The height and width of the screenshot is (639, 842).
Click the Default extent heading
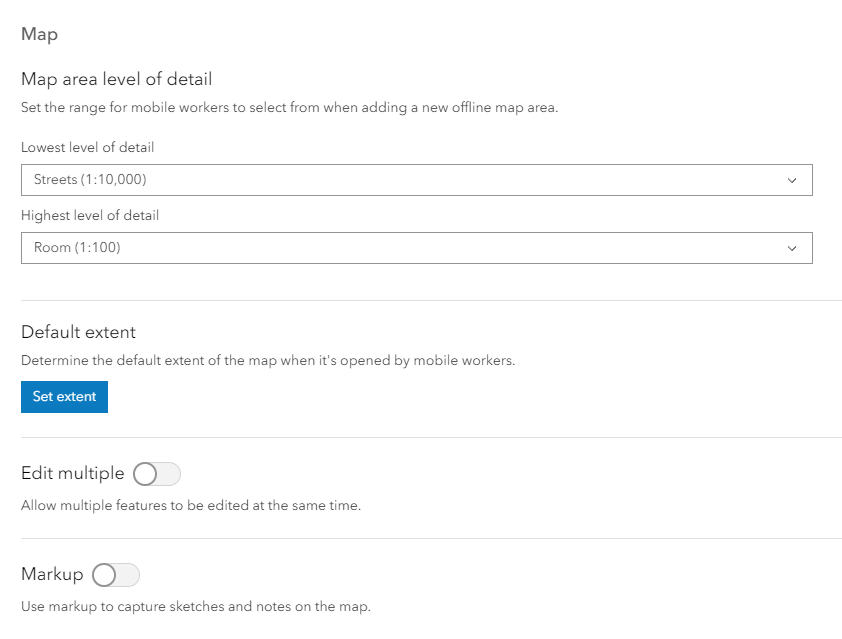pyautogui.click(x=78, y=332)
